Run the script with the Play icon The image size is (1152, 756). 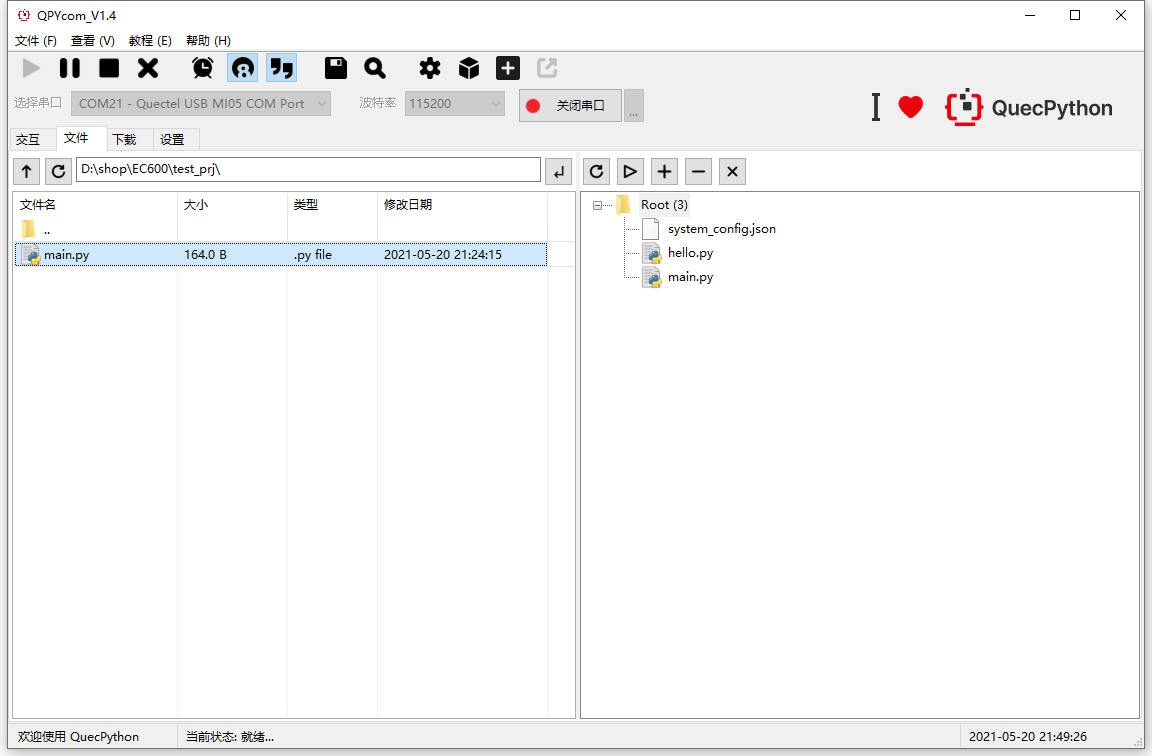click(31, 68)
